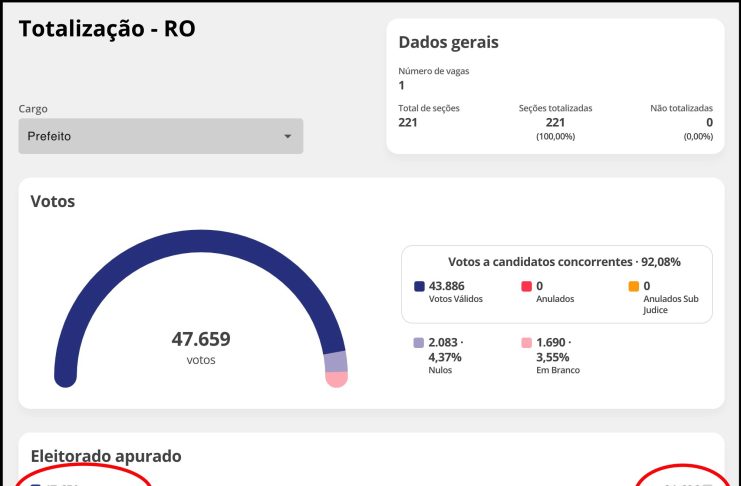Click the 47.659 votos total in the gauge
The height and width of the screenshot is (486, 741).
pyautogui.click(x=201, y=339)
